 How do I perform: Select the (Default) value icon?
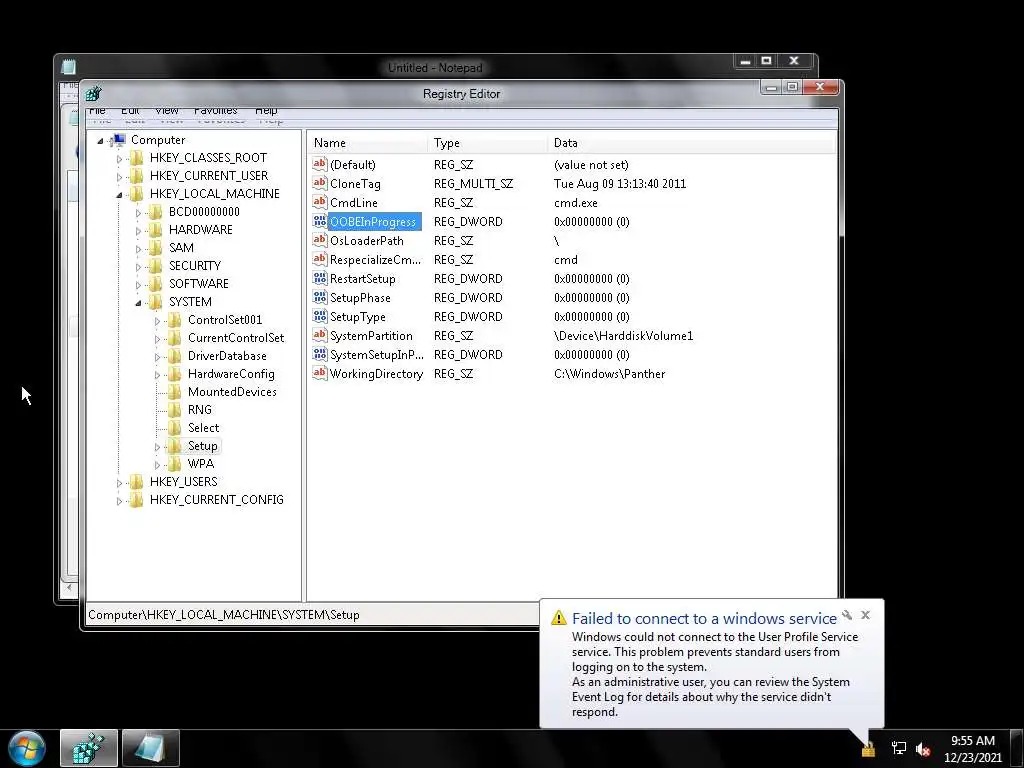click(x=319, y=165)
